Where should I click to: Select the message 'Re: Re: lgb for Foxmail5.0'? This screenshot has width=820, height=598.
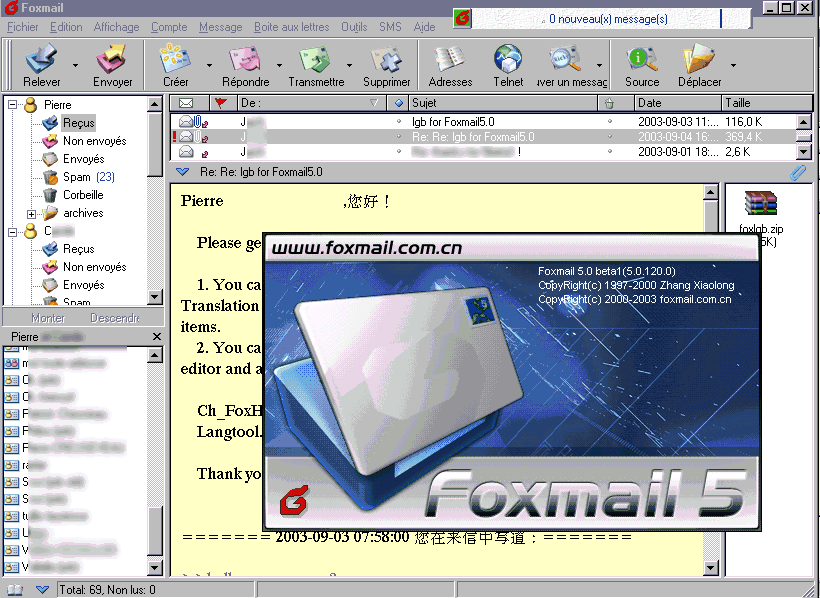point(483,137)
